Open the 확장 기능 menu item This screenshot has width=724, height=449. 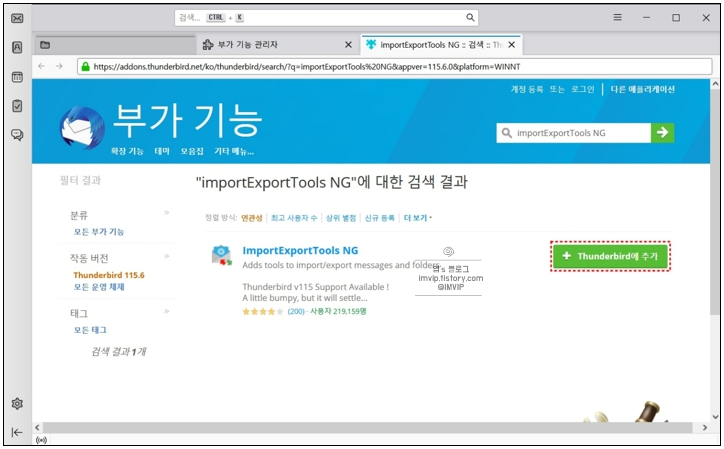pyautogui.click(x=127, y=151)
